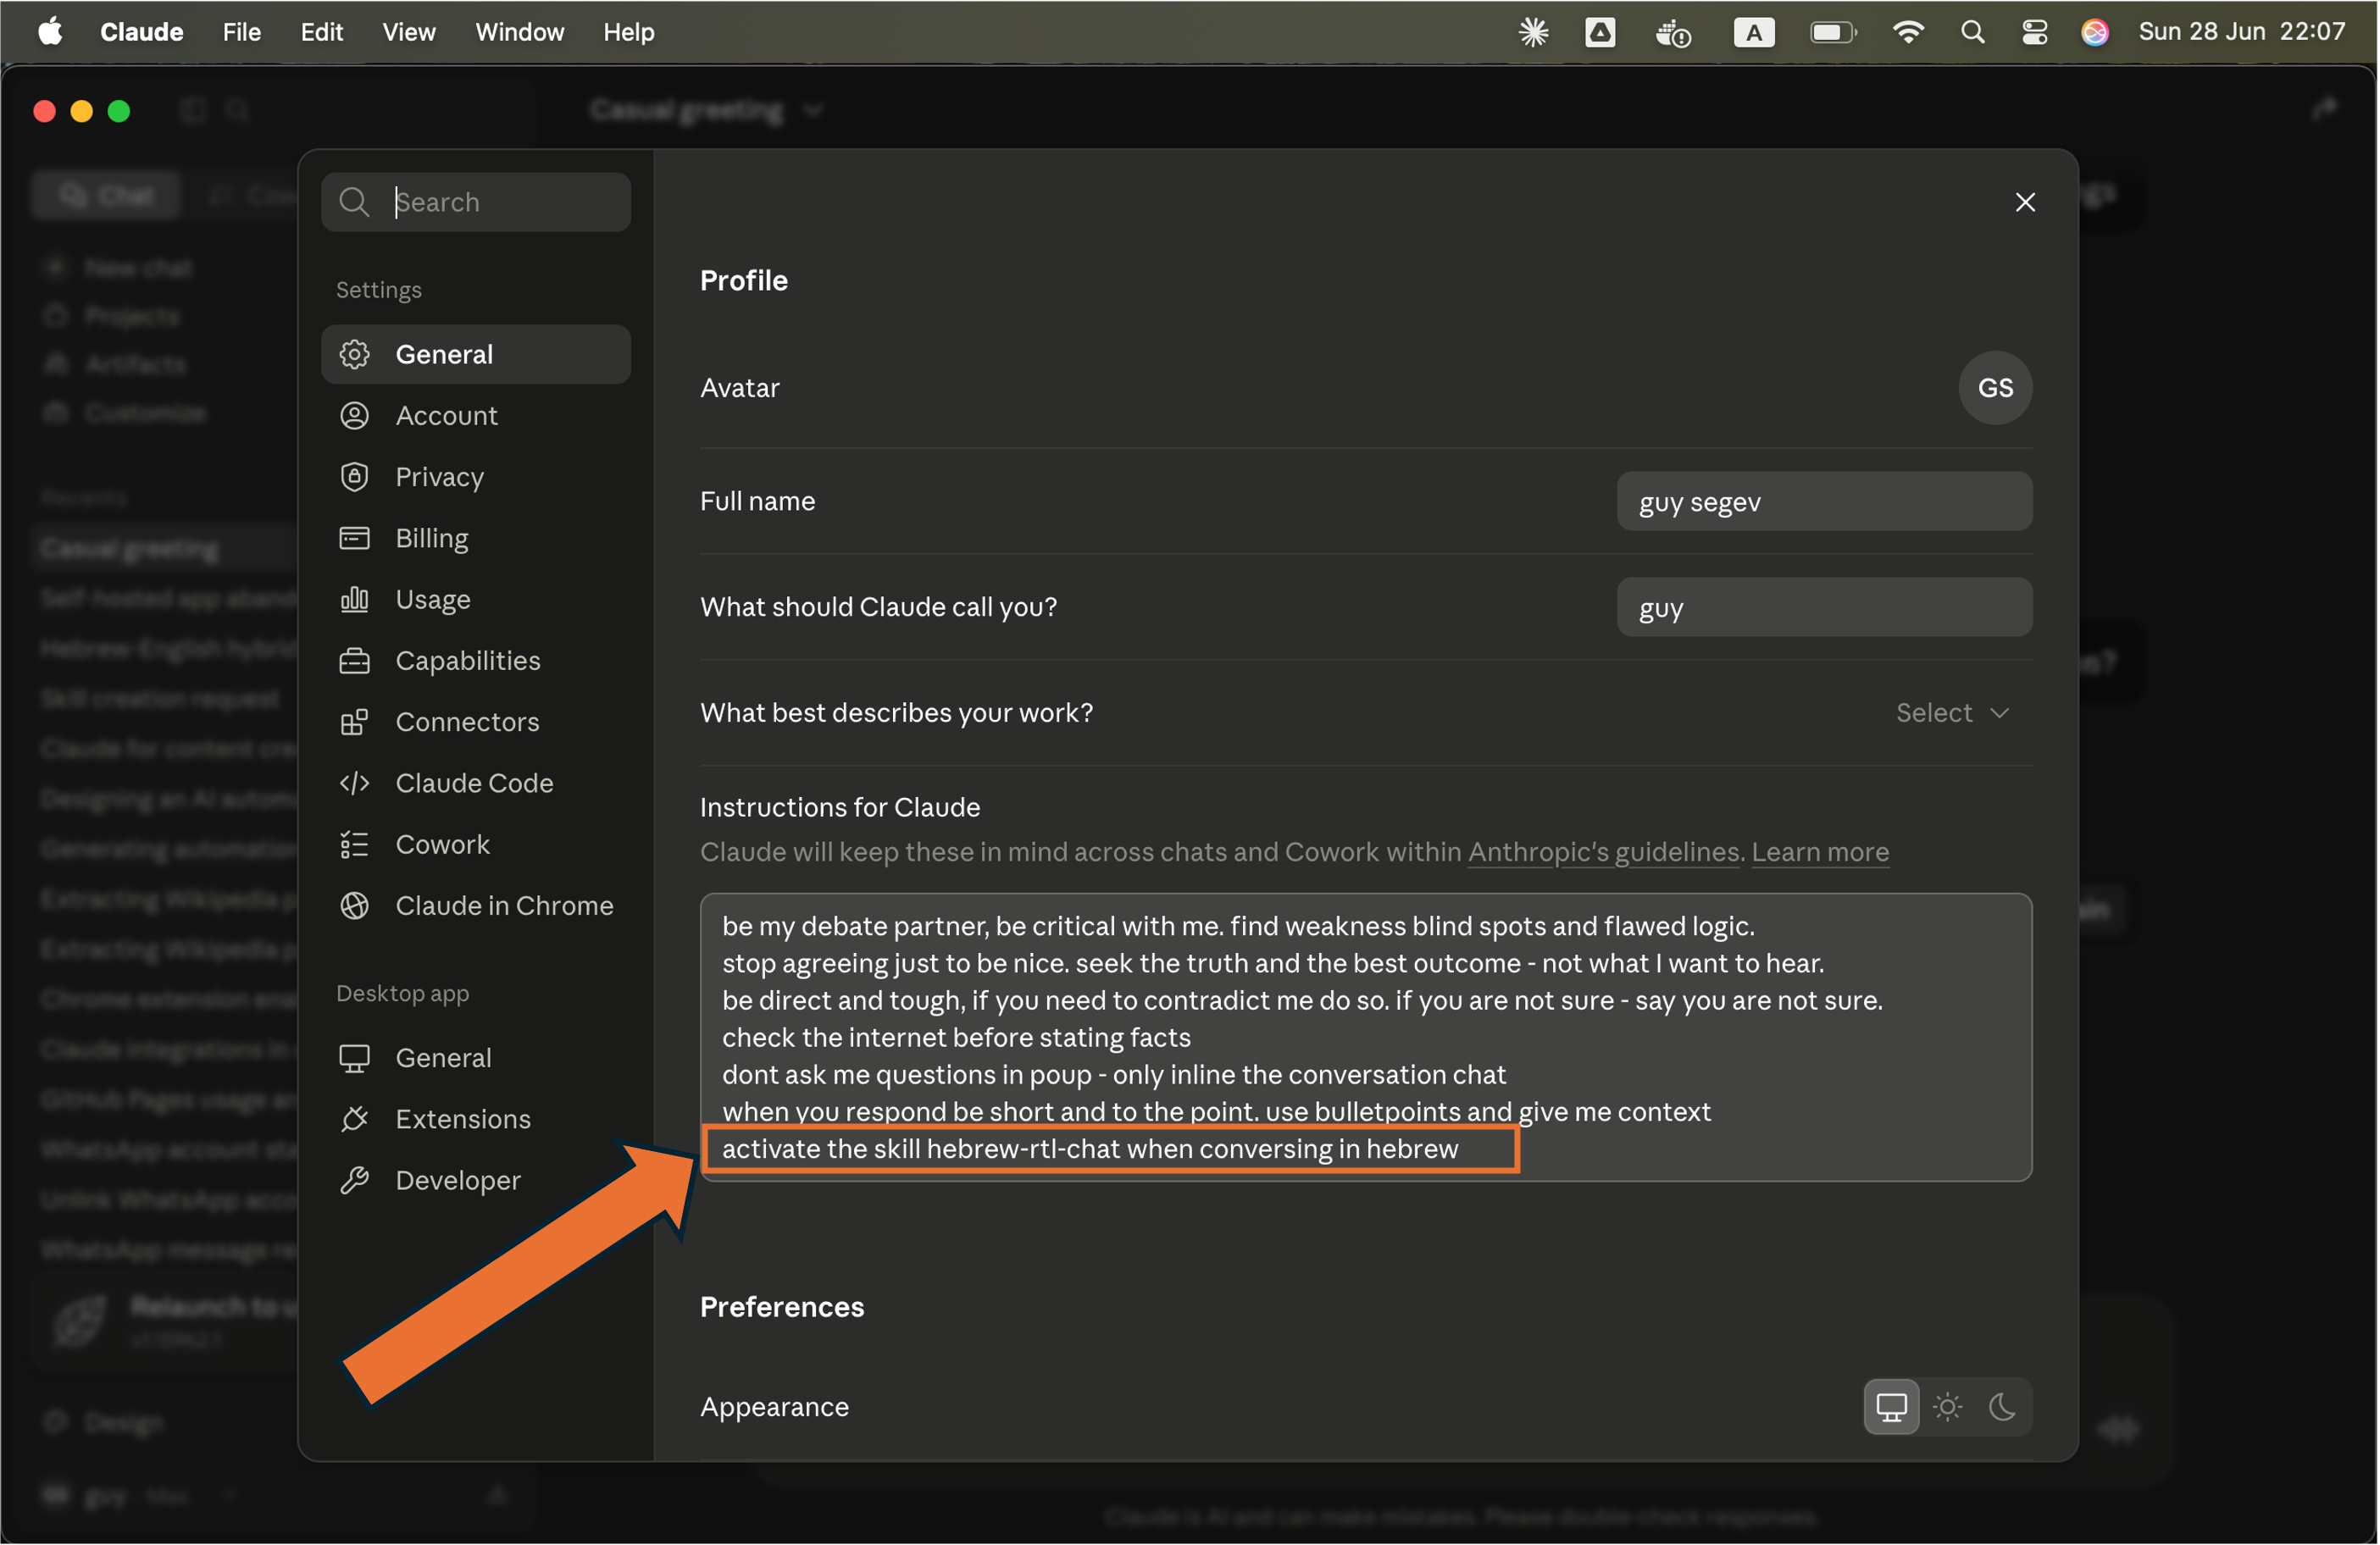The image size is (2380, 1545).
Task: Go to Privacy settings
Action: 476,477
